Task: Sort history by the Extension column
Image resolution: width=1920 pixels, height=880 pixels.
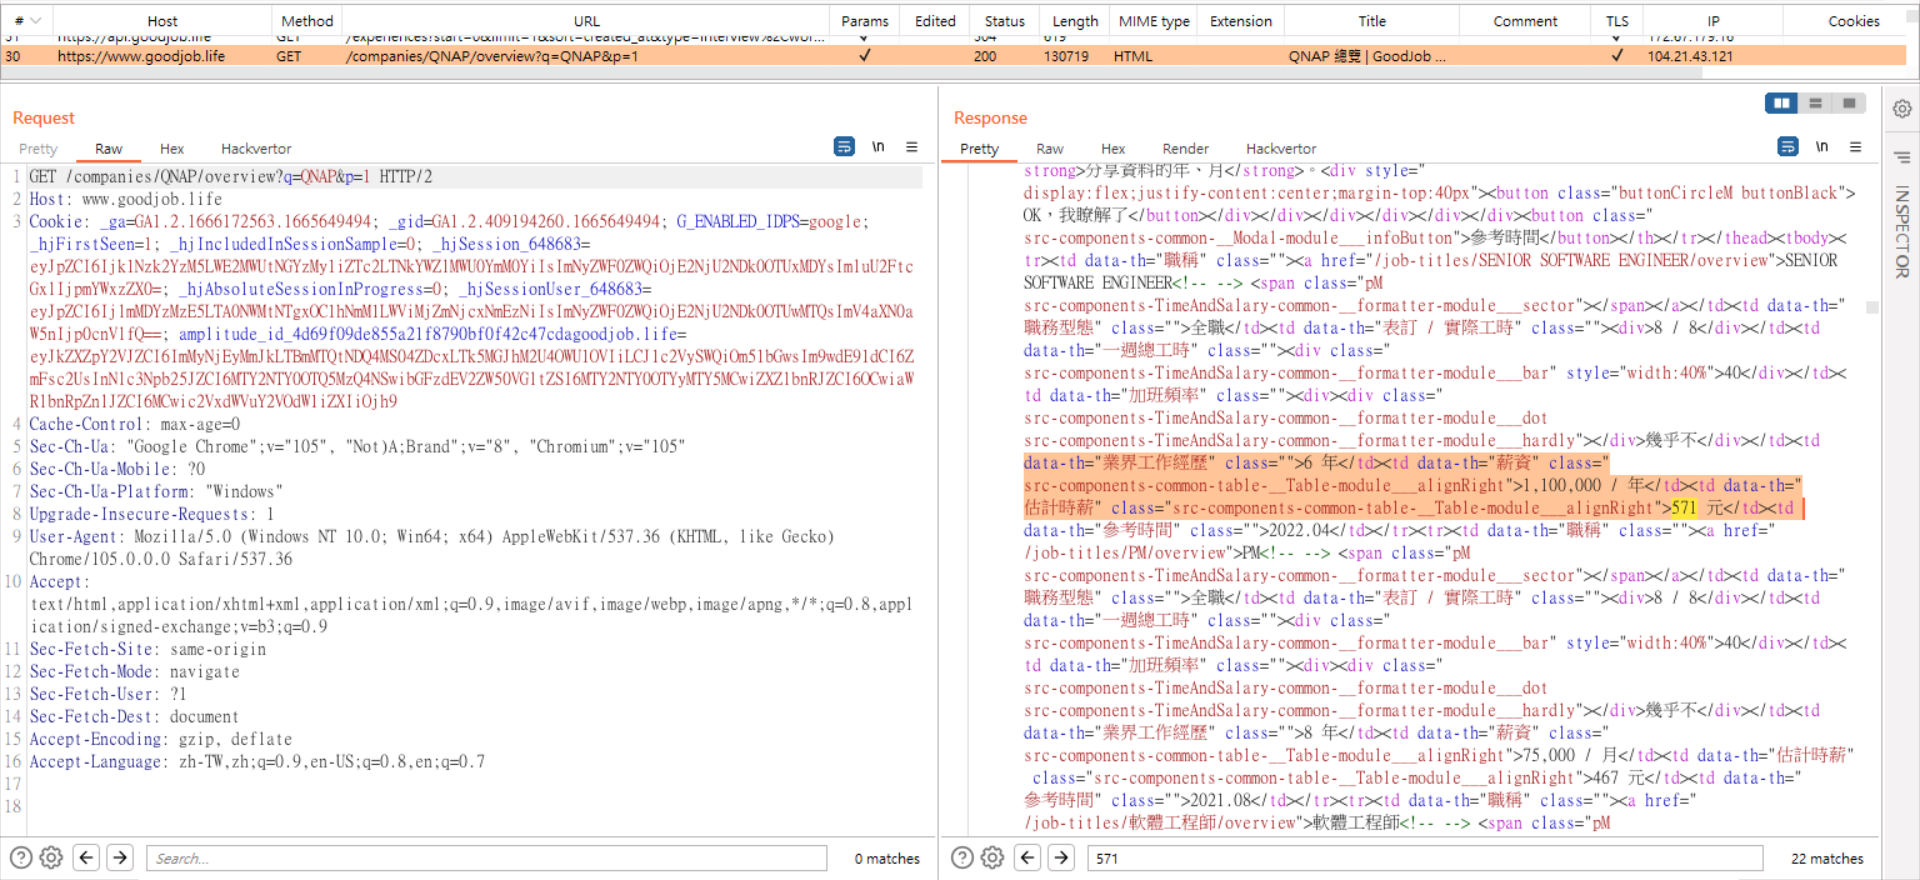Action: pos(1241,21)
